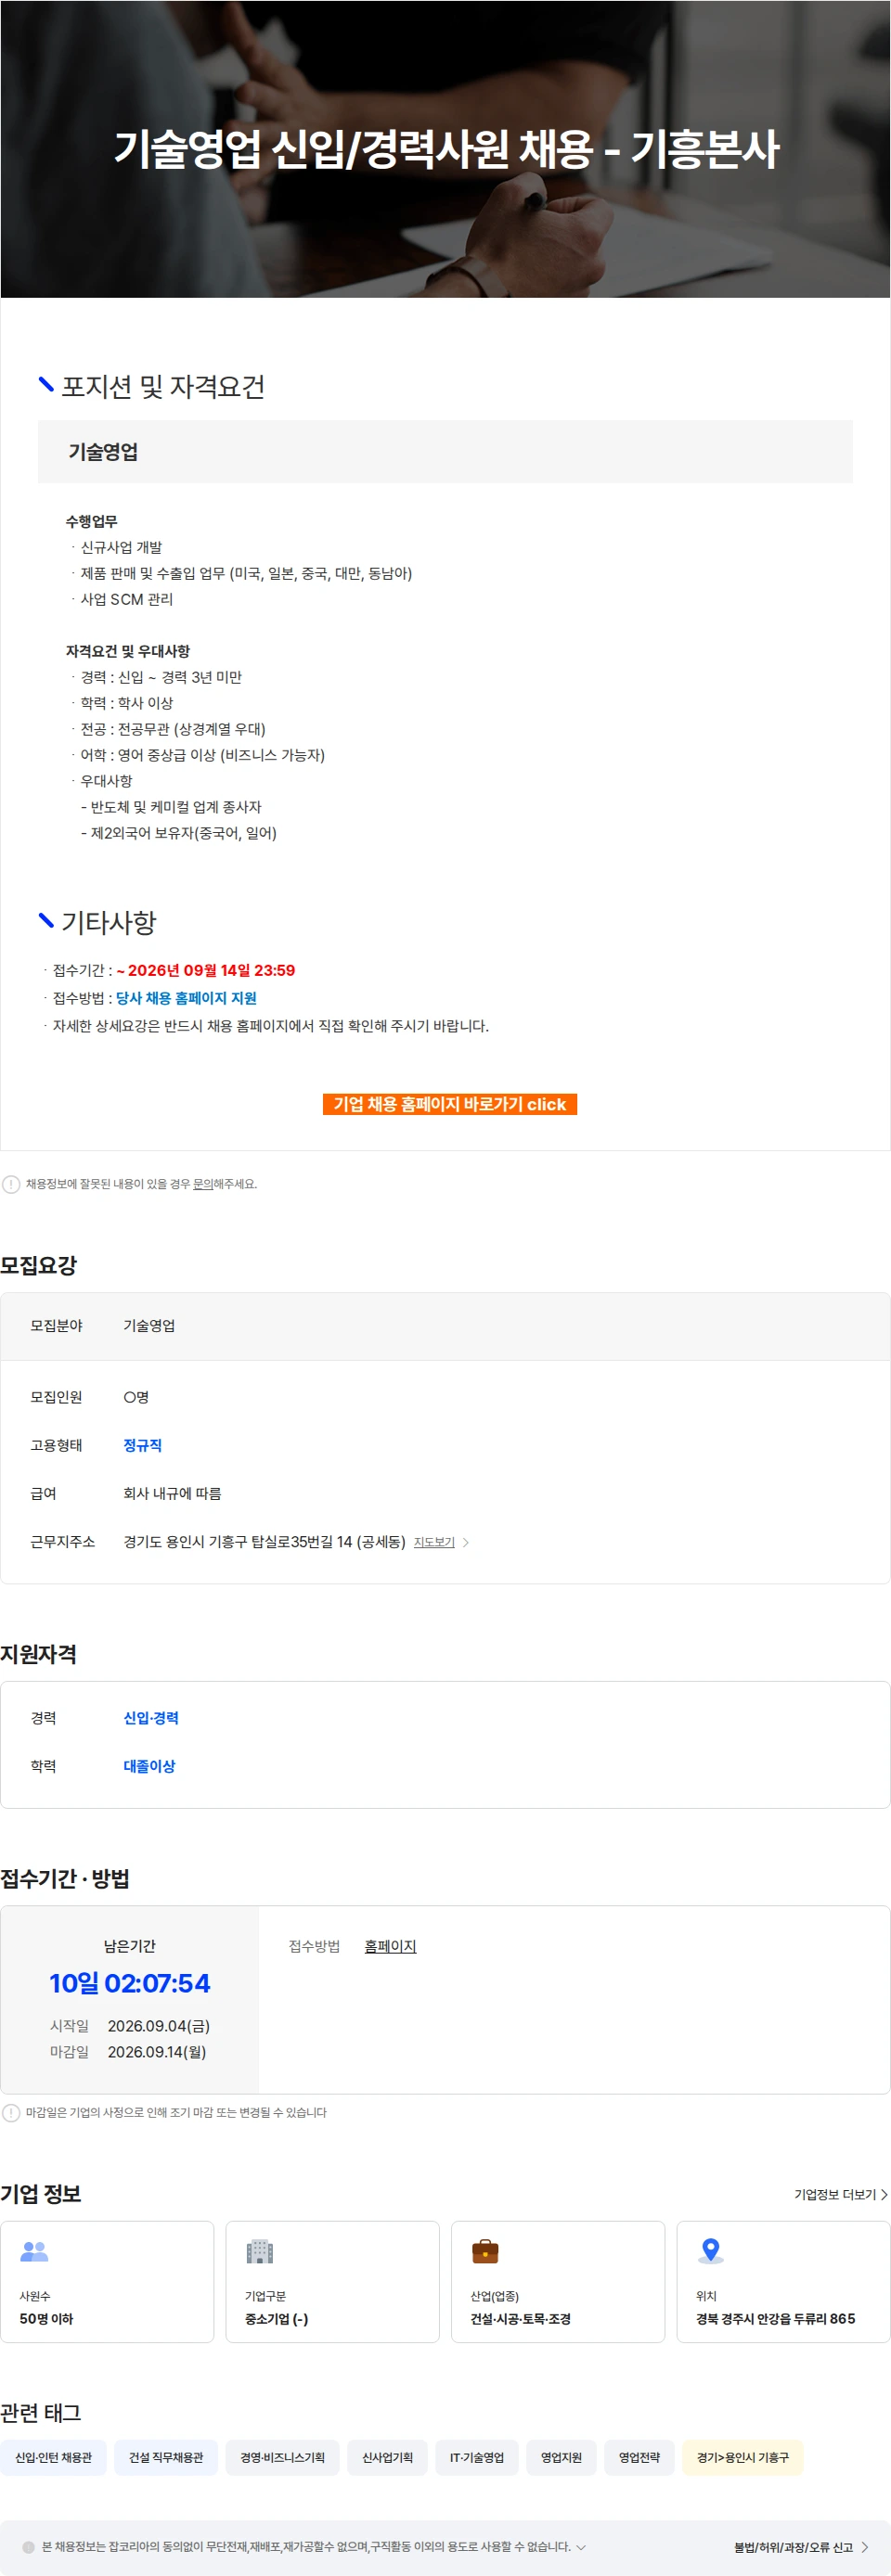Image resolution: width=891 pixels, height=2576 pixels.
Task: Click the 건설·시공·토목·조경 industry text
Action: click(x=521, y=2319)
